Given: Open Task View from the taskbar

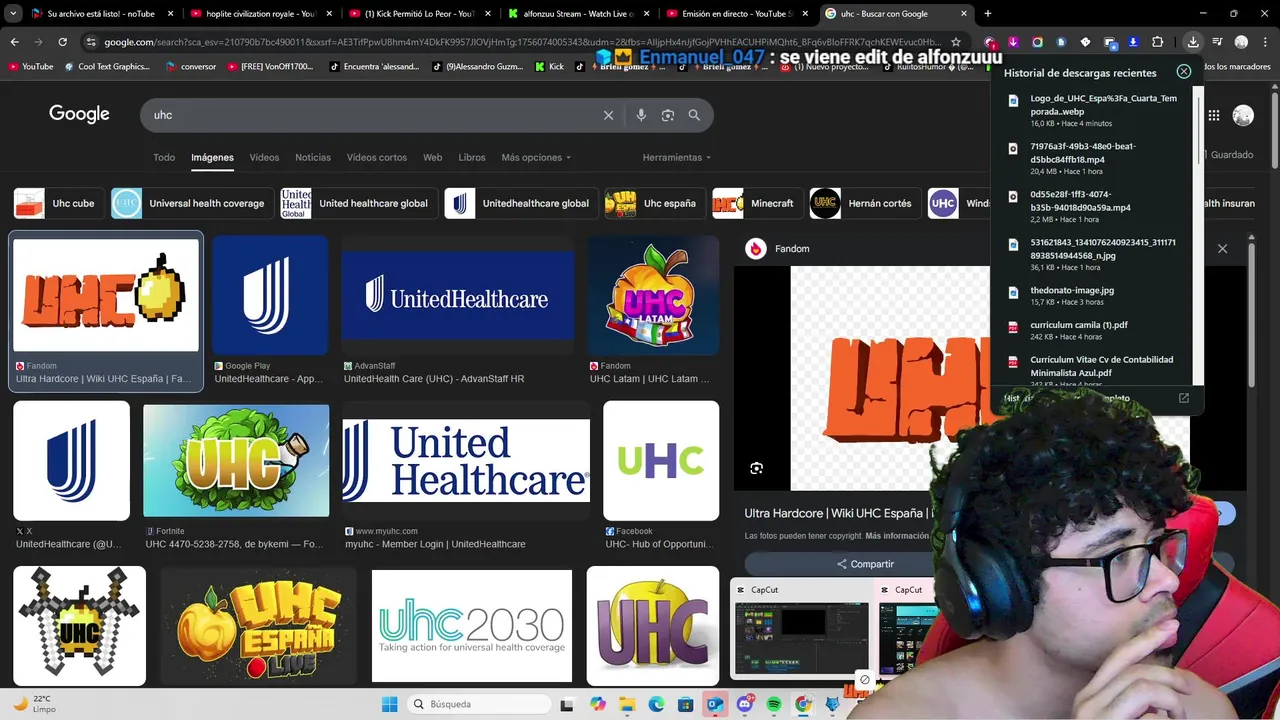Looking at the screenshot, I should [x=567, y=704].
